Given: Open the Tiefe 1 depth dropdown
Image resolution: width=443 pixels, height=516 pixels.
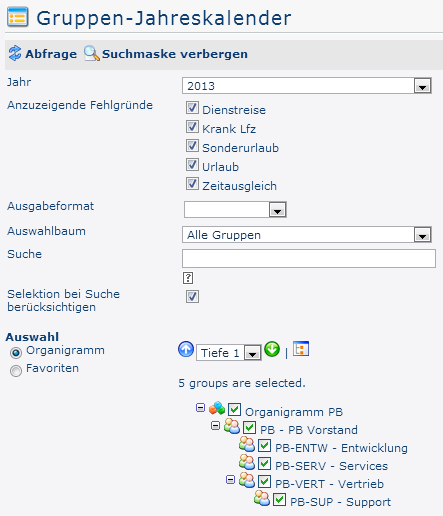Looking at the screenshot, I should (229, 353).
